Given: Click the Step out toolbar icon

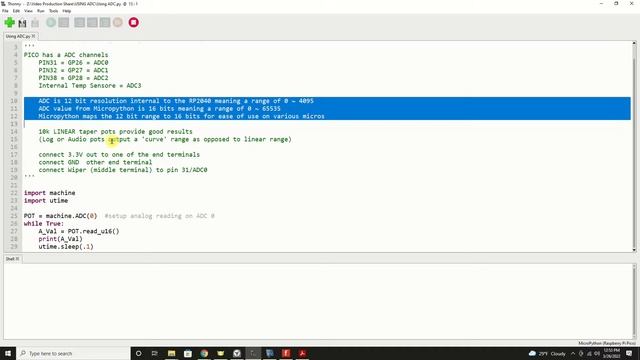Looking at the screenshot, I should 105,22.
